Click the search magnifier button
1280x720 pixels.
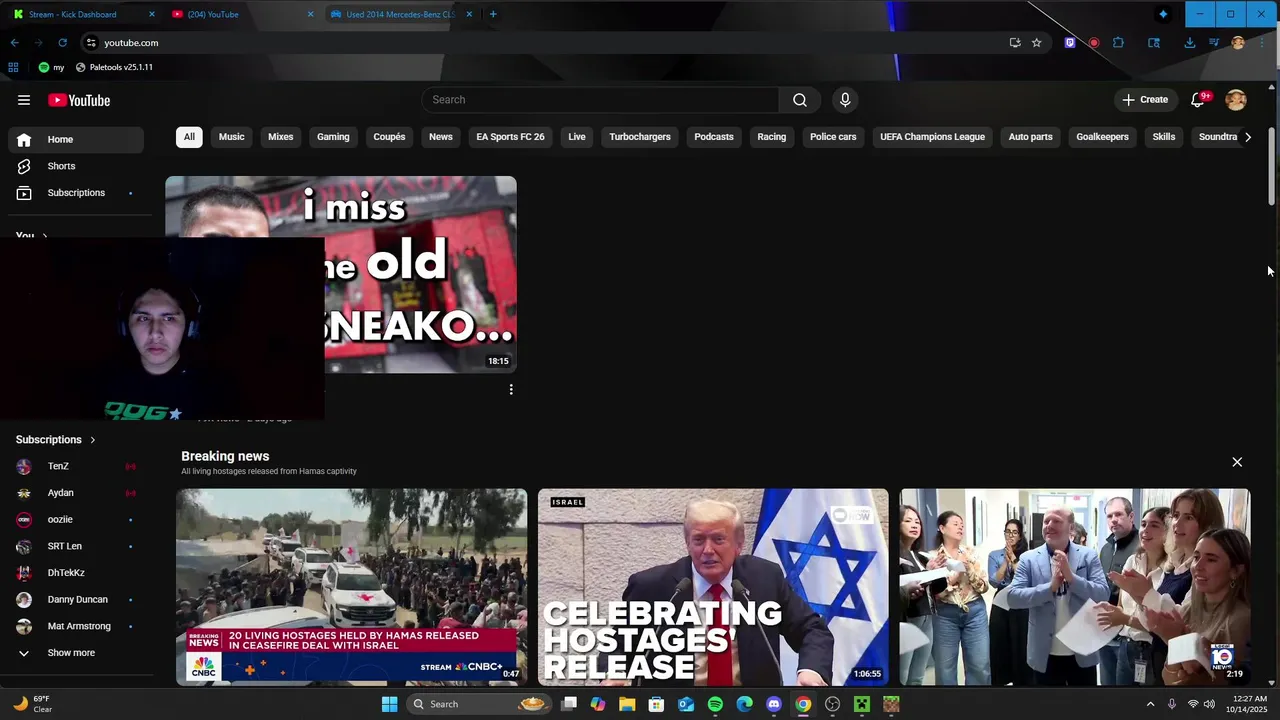(800, 100)
